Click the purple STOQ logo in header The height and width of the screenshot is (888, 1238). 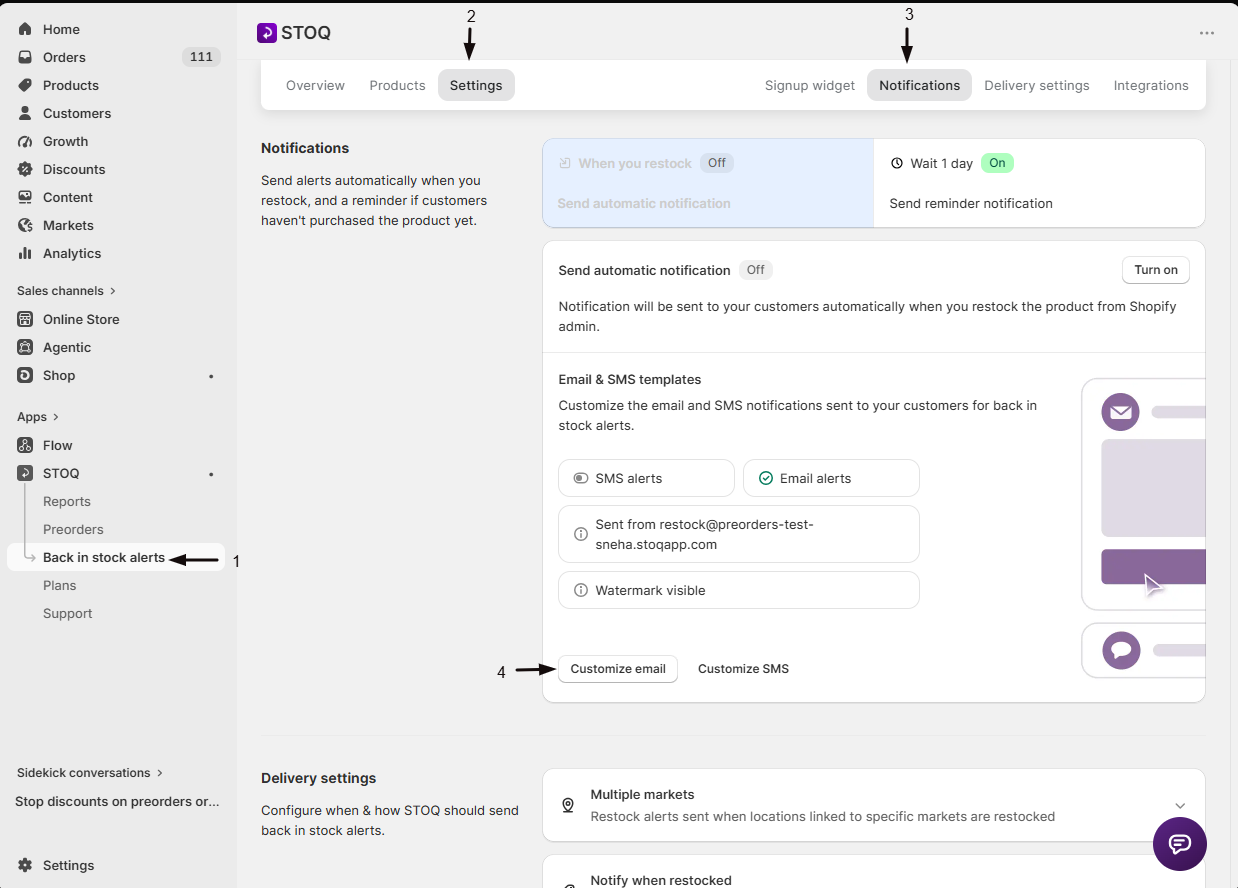(x=267, y=33)
